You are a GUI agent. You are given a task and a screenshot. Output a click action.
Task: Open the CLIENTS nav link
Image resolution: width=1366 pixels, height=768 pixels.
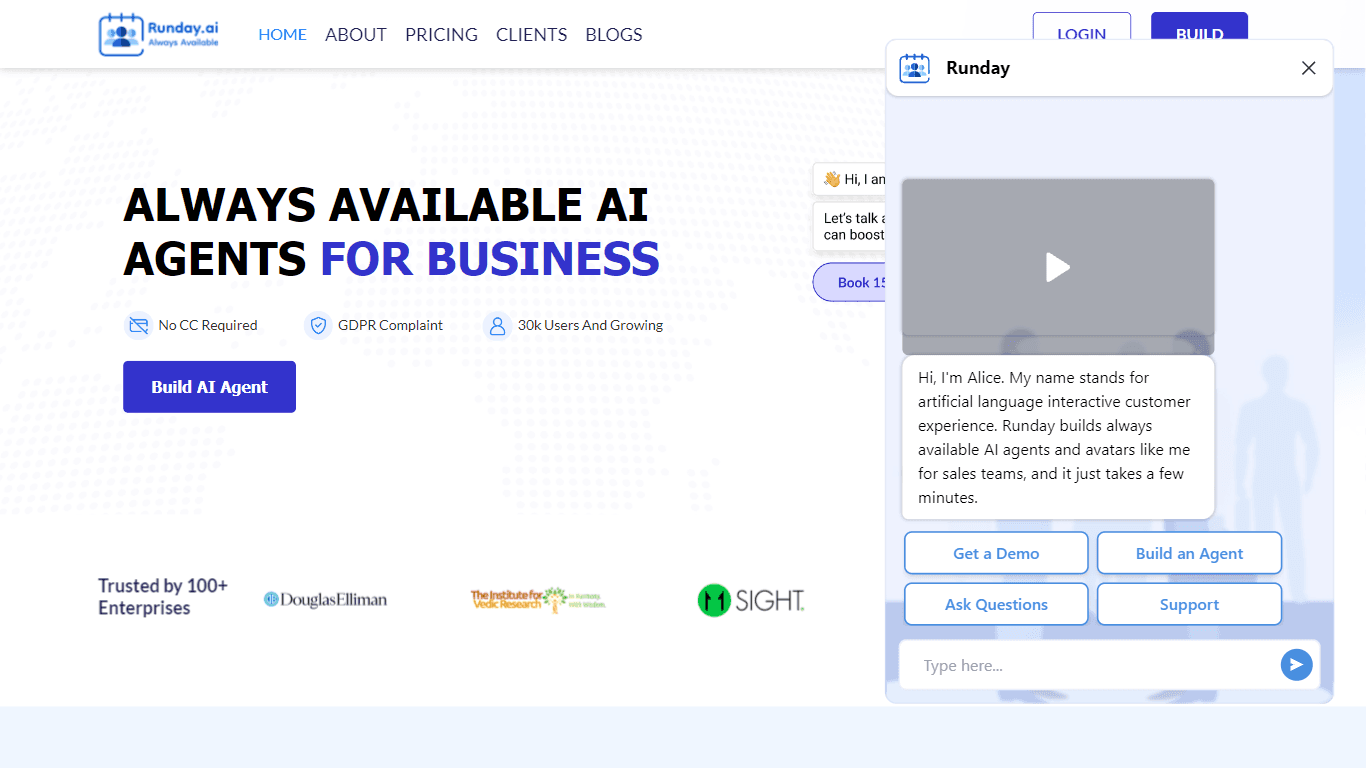(x=531, y=34)
